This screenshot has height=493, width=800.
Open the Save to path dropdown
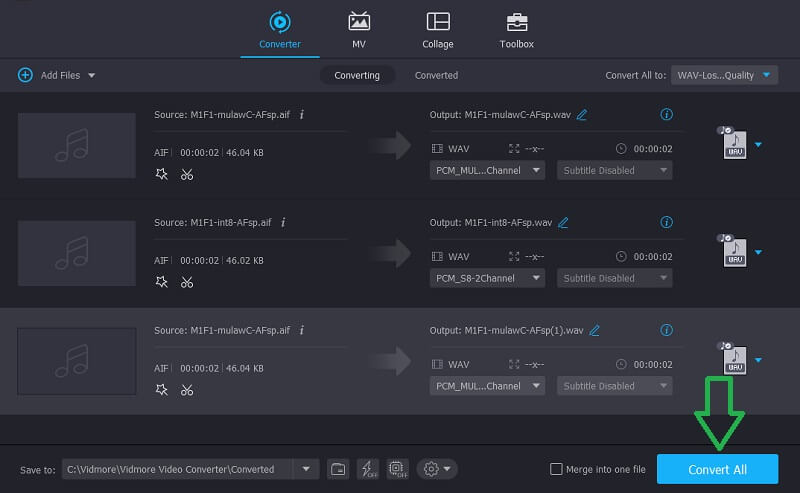pos(305,469)
